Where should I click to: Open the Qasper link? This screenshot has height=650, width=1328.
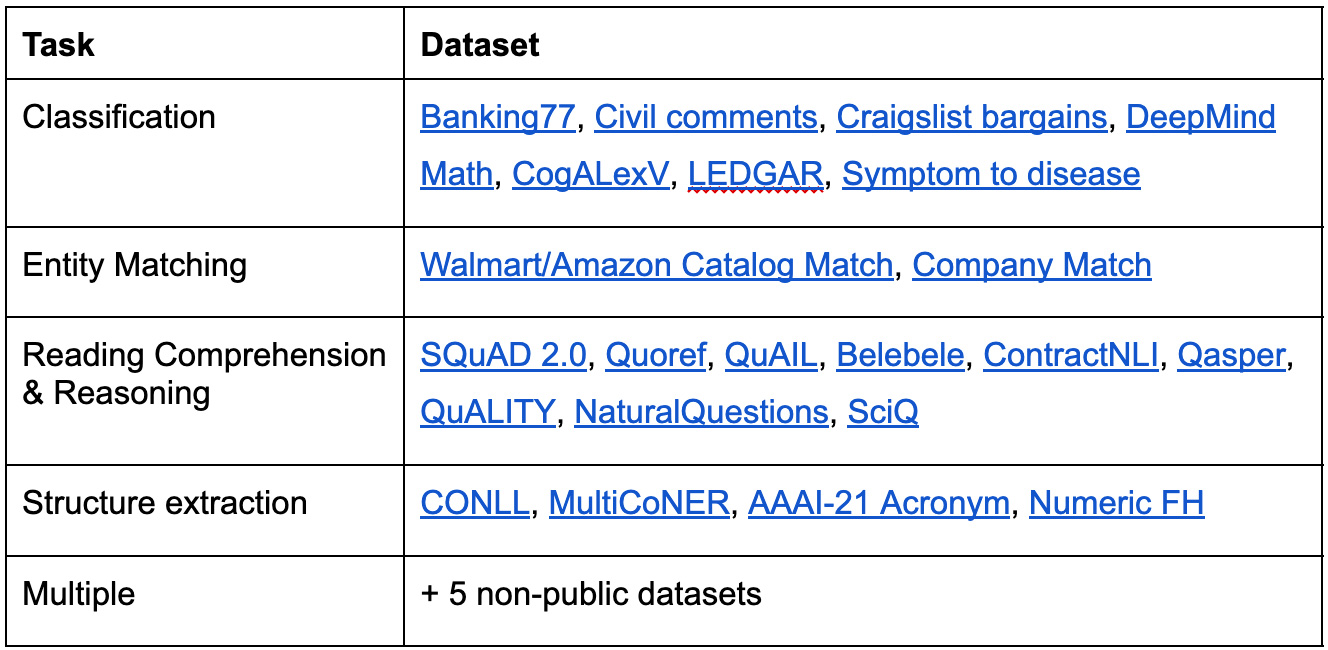1231,355
